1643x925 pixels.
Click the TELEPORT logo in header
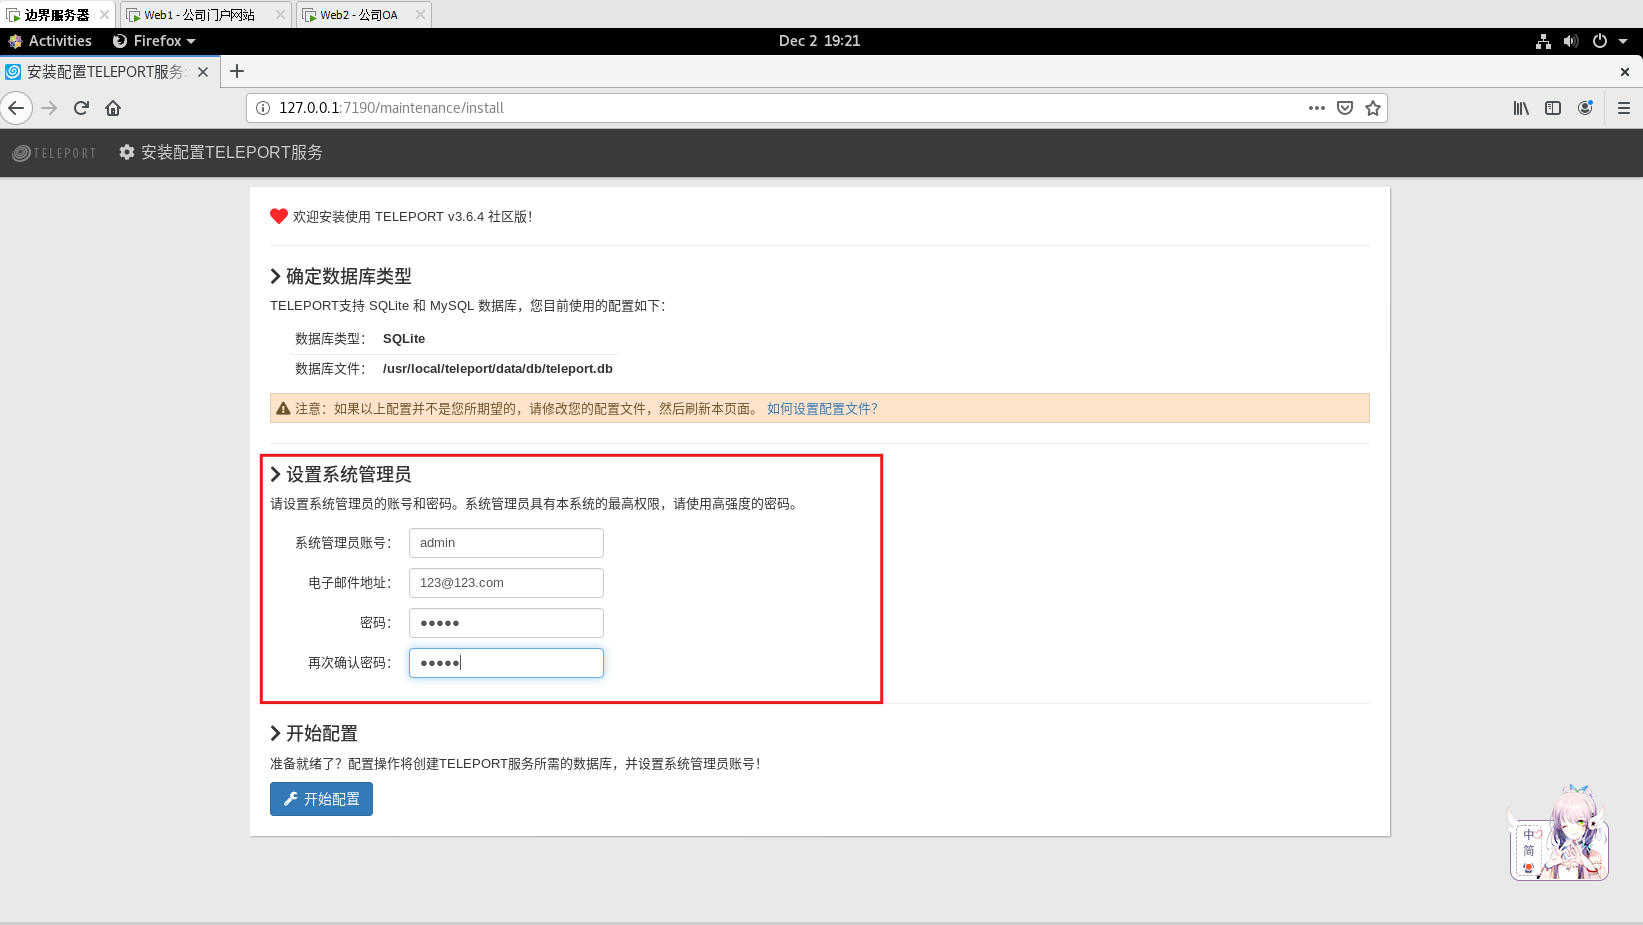click(54, 153)
